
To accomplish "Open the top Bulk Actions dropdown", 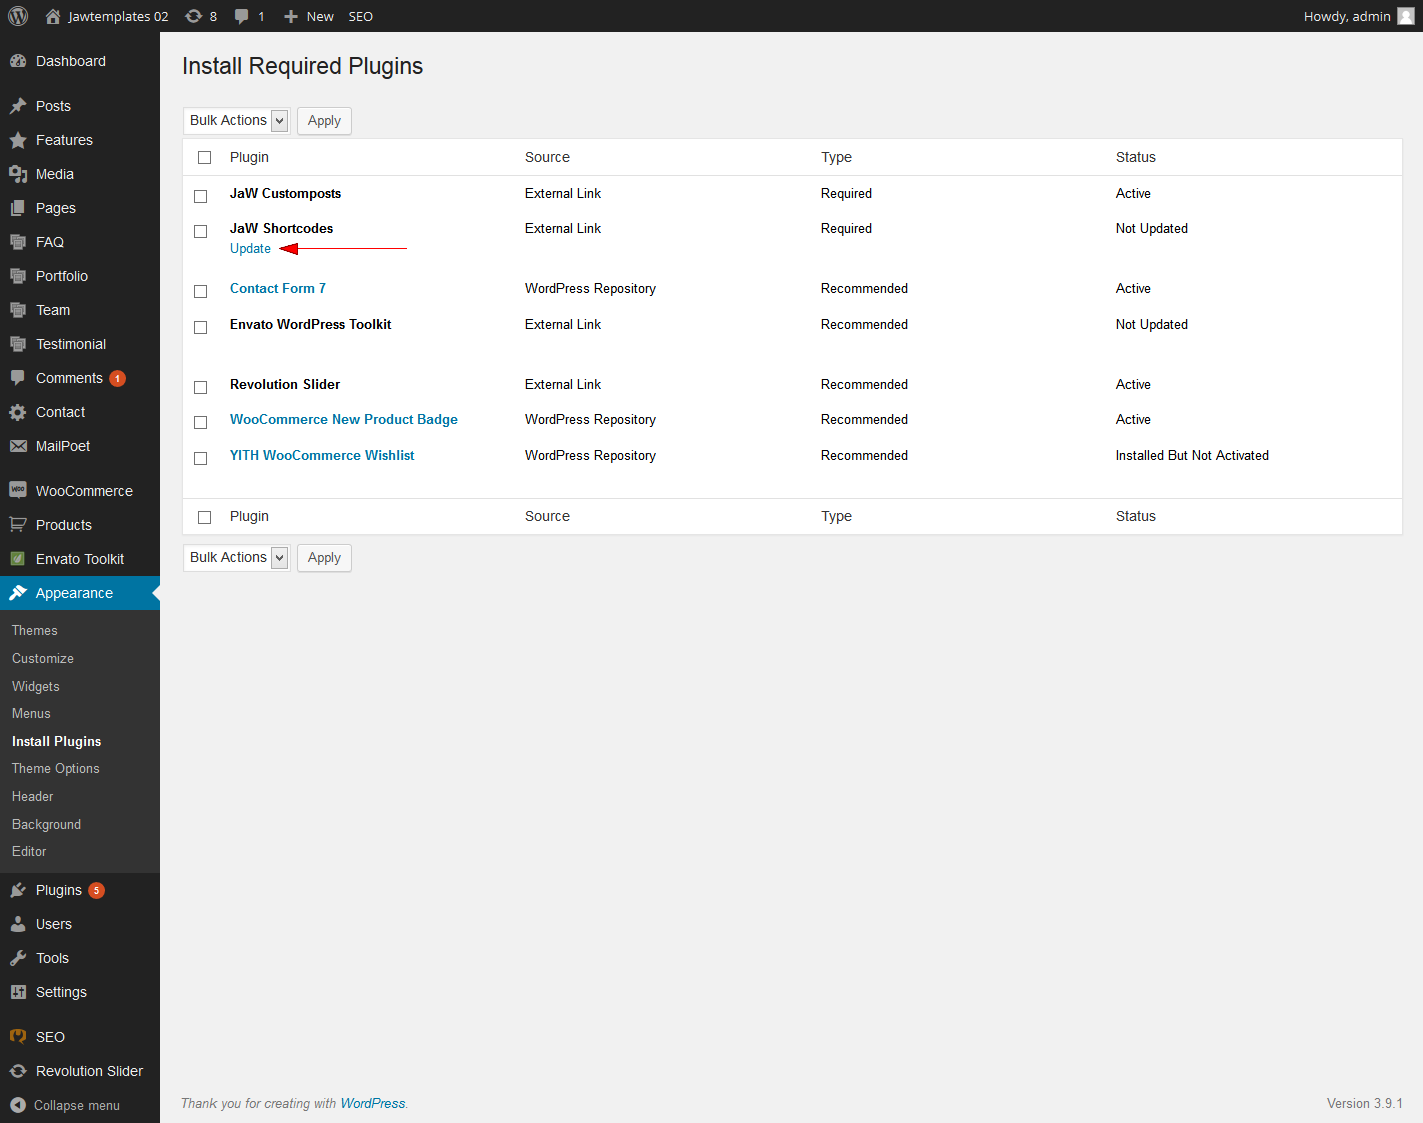I will [236, 121].
